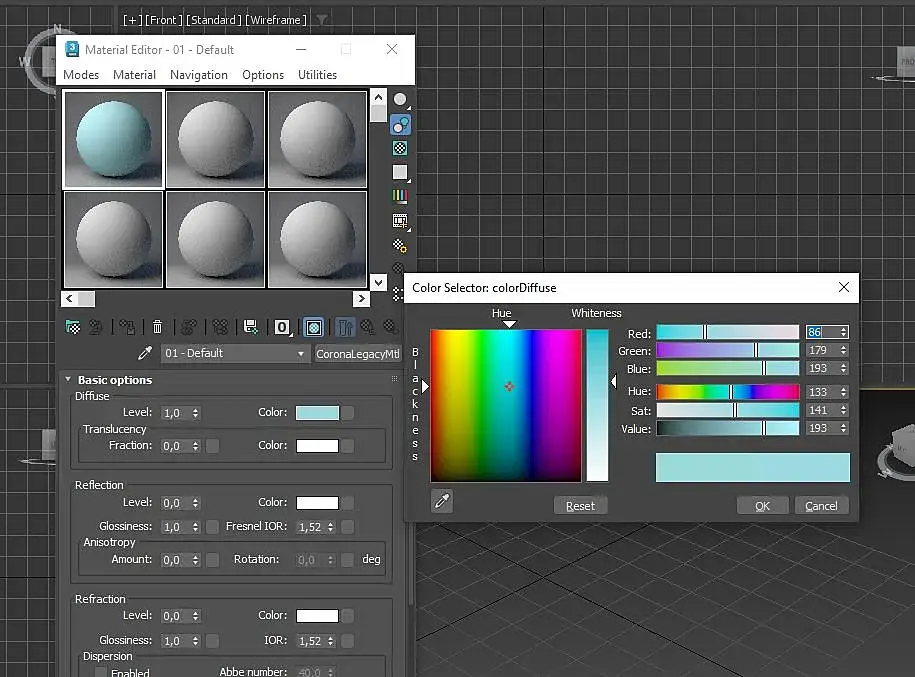The image size is (915, 677).
Task: Toggle checkered Background icon for sample slot
Action: 400,148
